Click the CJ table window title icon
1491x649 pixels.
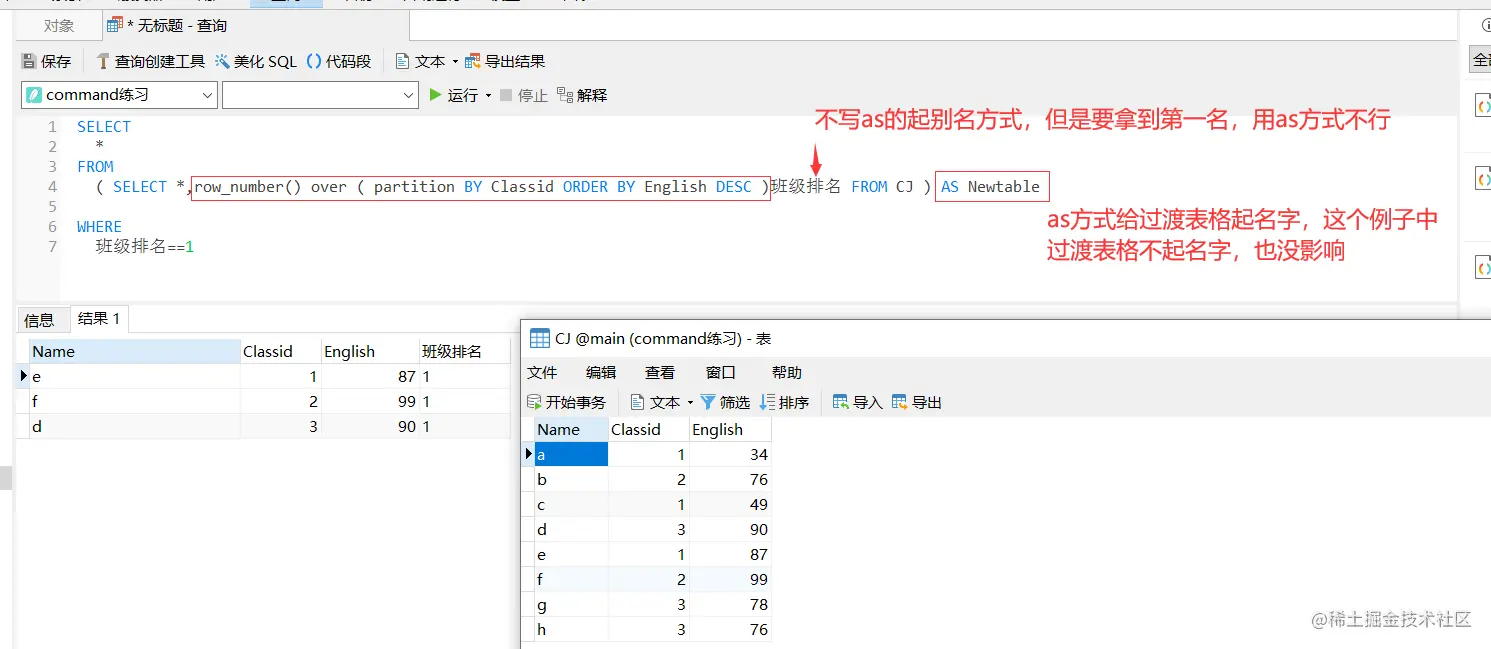point(539,338)
